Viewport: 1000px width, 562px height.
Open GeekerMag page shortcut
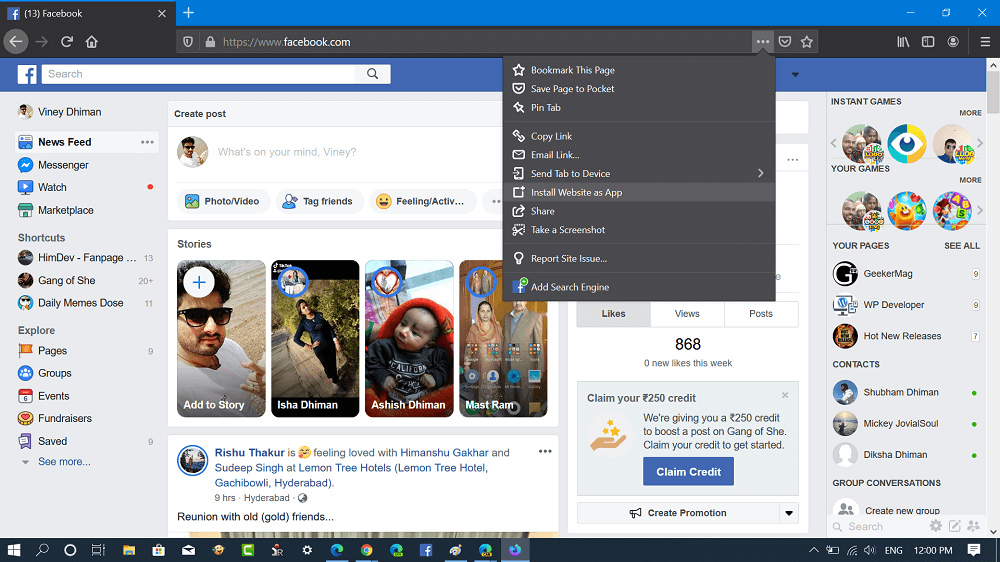tap(888, 274)
